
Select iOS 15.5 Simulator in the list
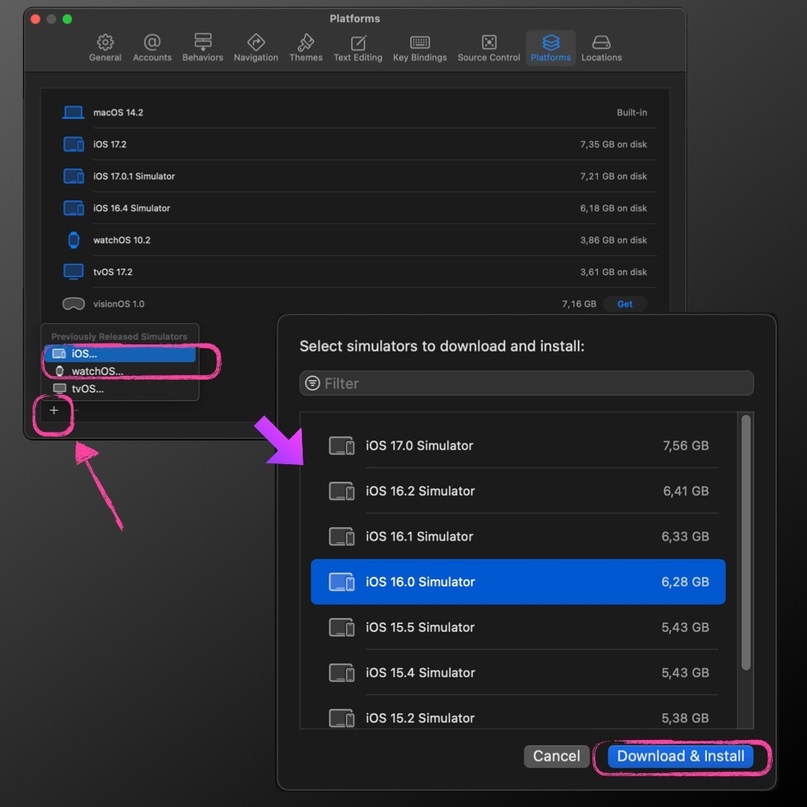pos(518,627)
